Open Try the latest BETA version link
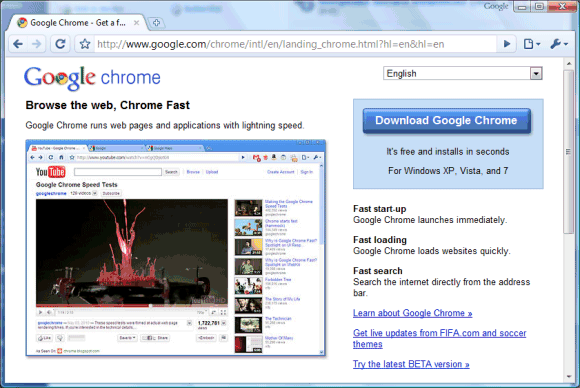Screen dimensions: 580x388 [411, 364]
